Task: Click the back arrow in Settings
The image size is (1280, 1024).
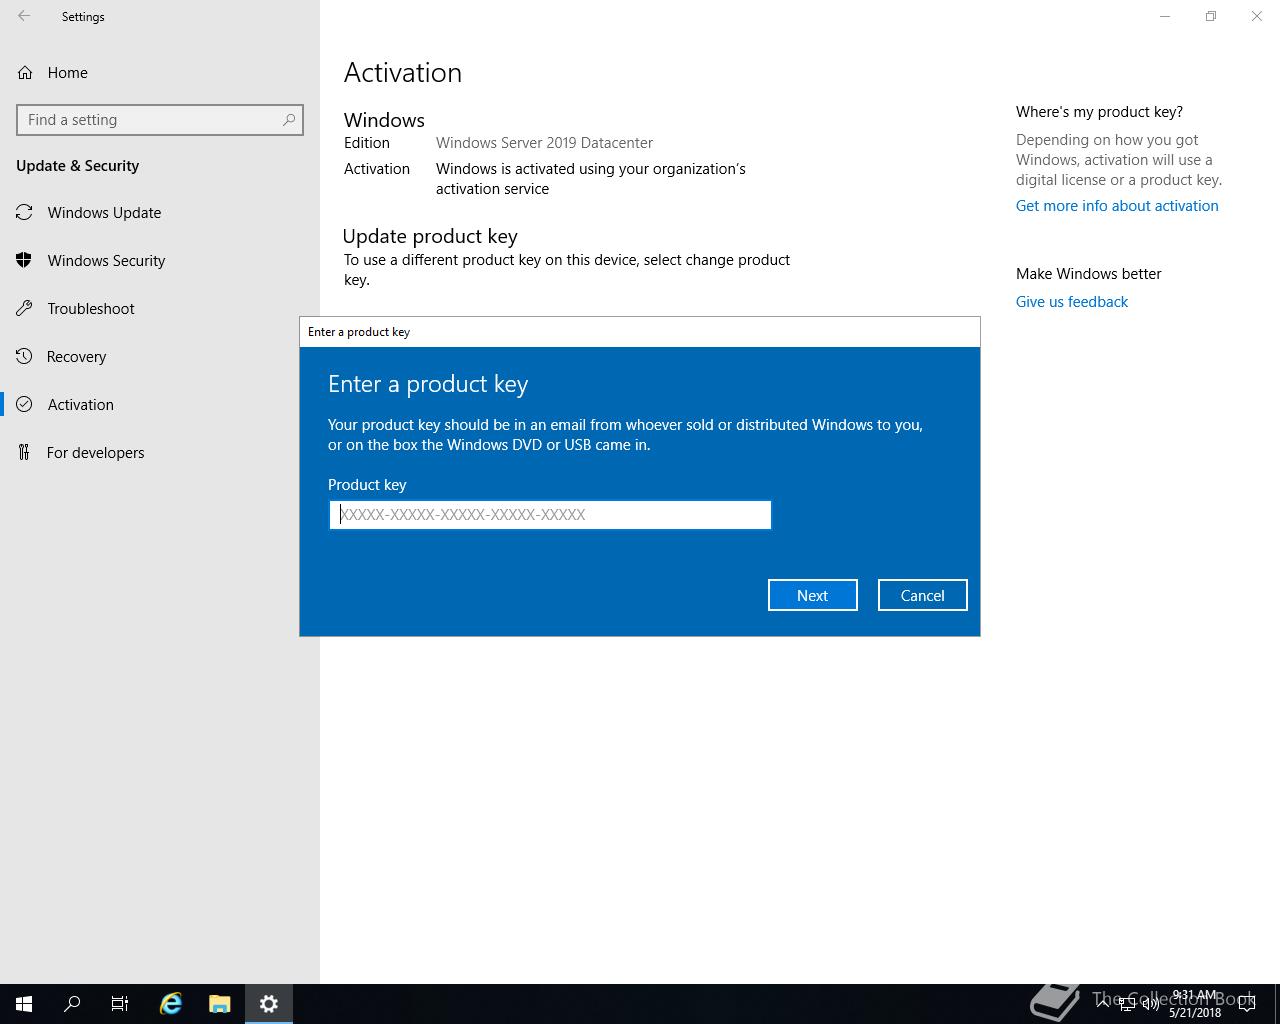Action: point(24,16)
